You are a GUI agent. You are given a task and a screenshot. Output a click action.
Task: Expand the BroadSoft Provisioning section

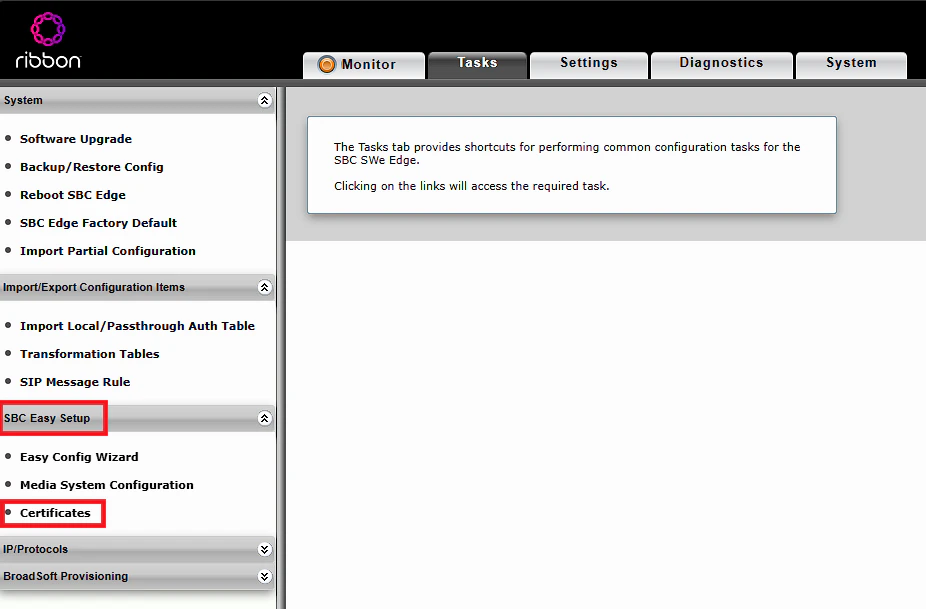tap(265, 577)
